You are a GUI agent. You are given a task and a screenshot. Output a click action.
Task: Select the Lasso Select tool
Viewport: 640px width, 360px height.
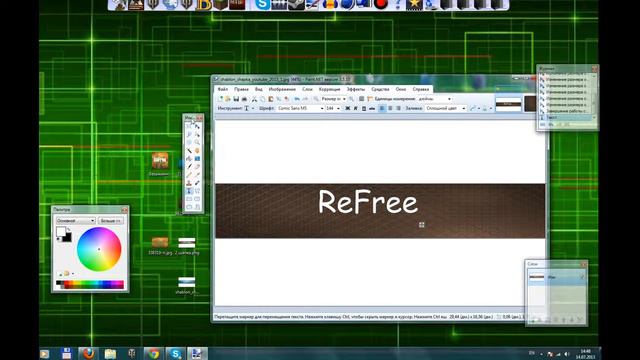pos(189,134)
